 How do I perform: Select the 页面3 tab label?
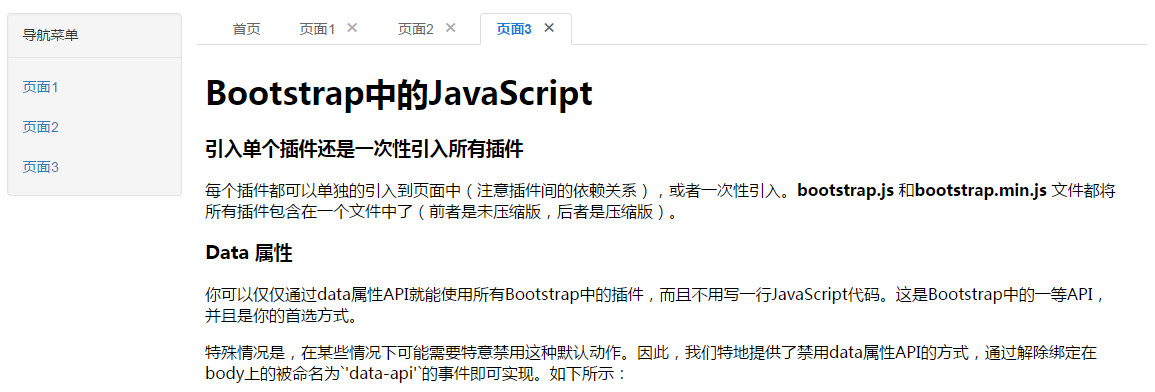[514, 29]
